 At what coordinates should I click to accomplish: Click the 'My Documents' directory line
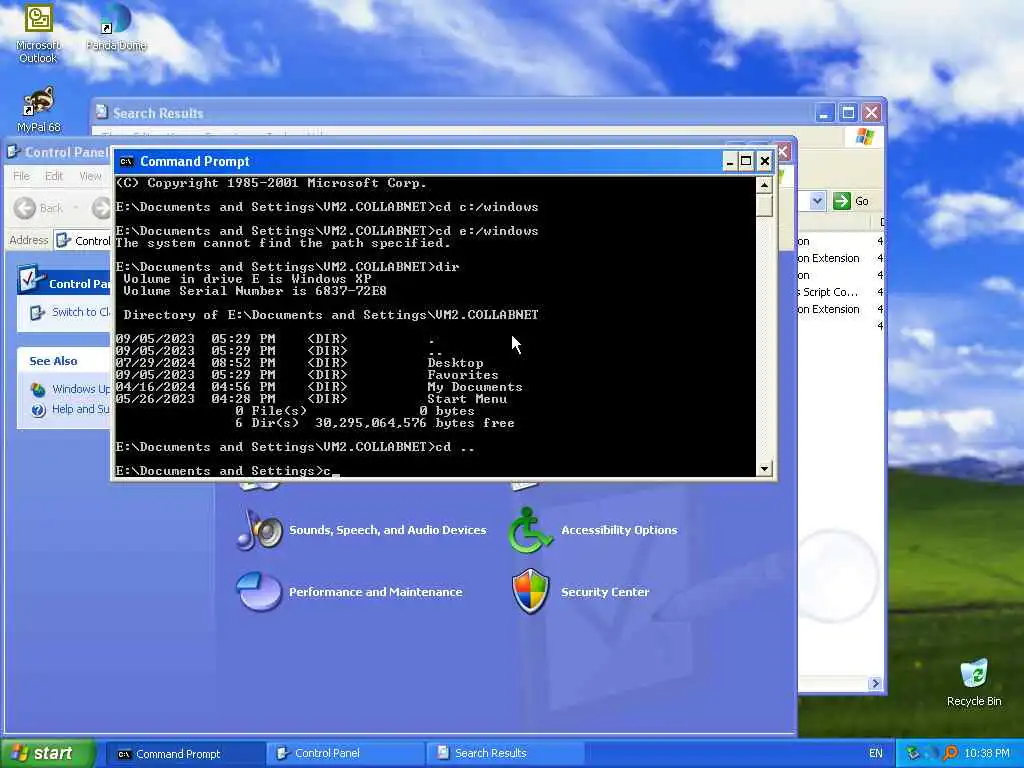(x=319, y=387)
